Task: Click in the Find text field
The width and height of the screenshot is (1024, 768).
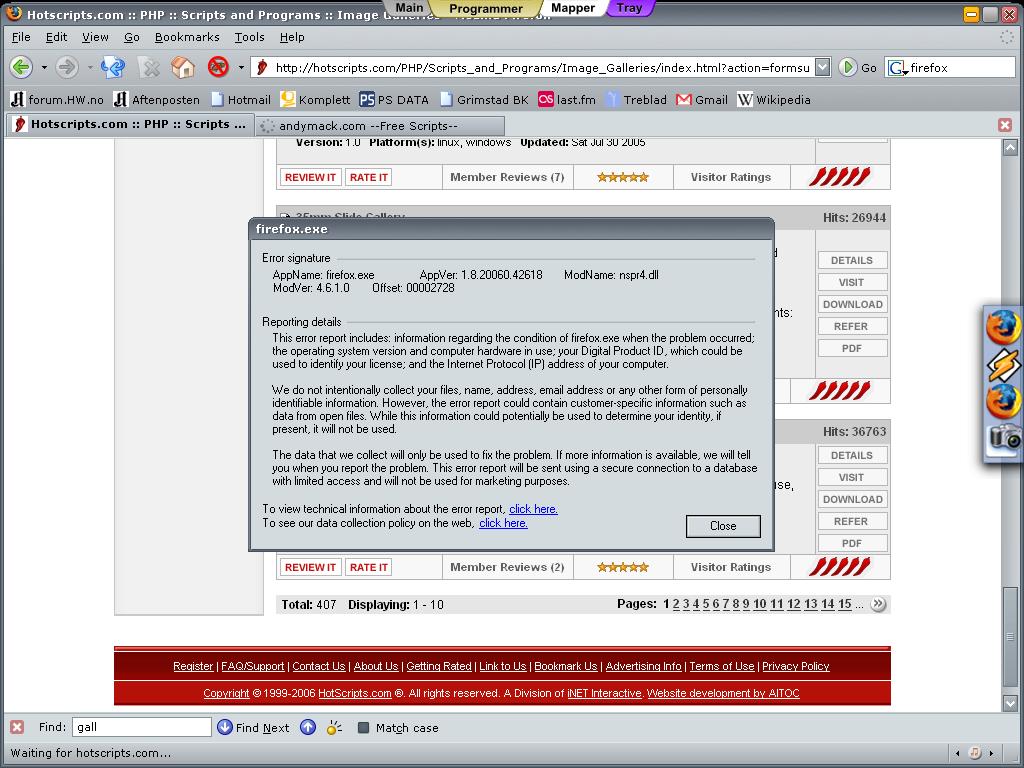Action: click(x=142, y=727)
